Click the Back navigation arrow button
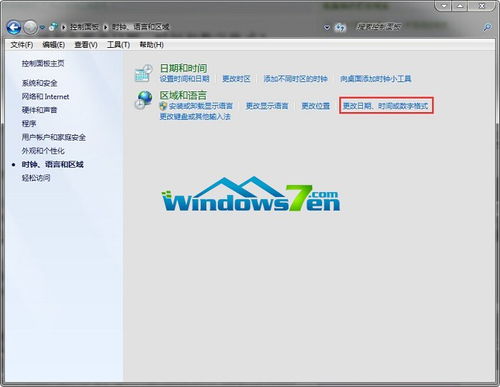The height and width of the screenshot is (387, 500). [x=14, y=27]
